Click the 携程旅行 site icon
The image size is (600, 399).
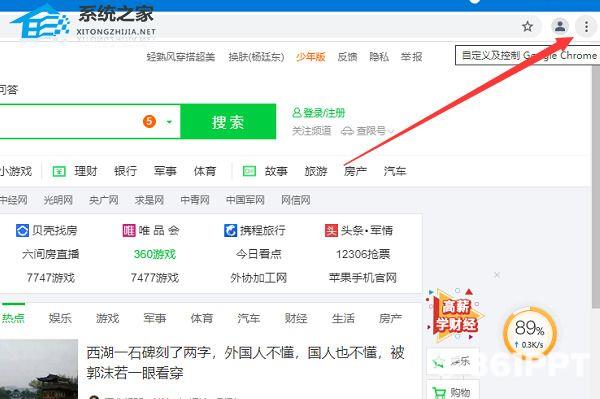pos(230,231)
